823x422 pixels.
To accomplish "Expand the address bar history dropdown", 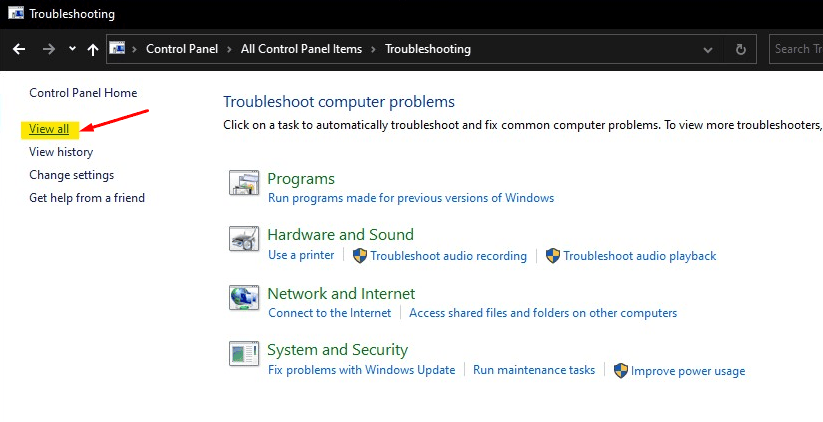I will coord(709,49).
